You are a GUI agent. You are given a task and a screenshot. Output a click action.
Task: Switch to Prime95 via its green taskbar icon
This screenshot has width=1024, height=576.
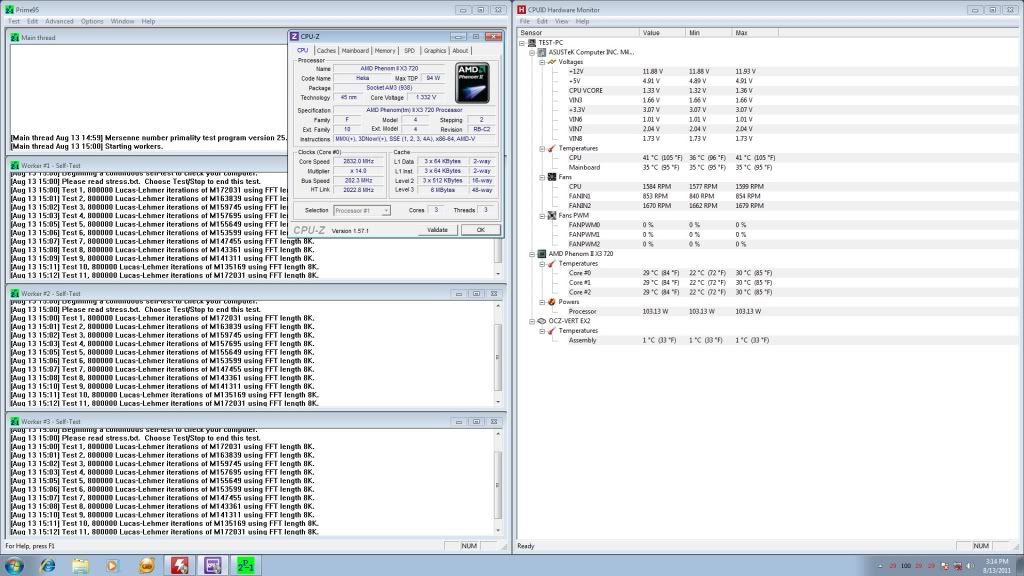246,566
